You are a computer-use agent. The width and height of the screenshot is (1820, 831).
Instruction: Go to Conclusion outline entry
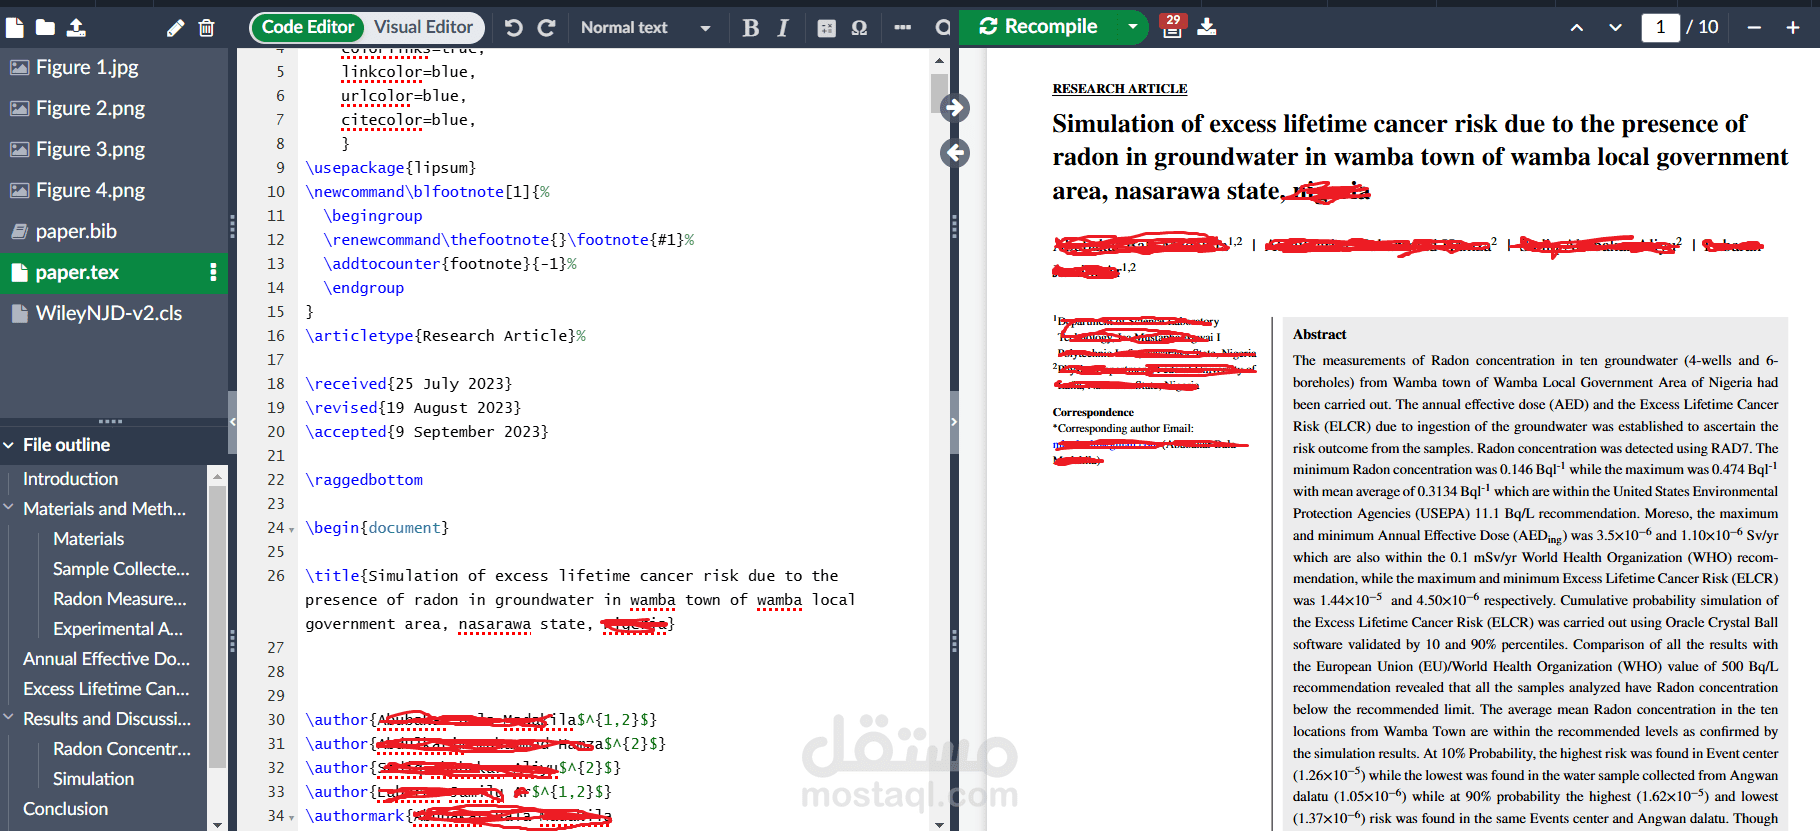[x=65, y=809]
